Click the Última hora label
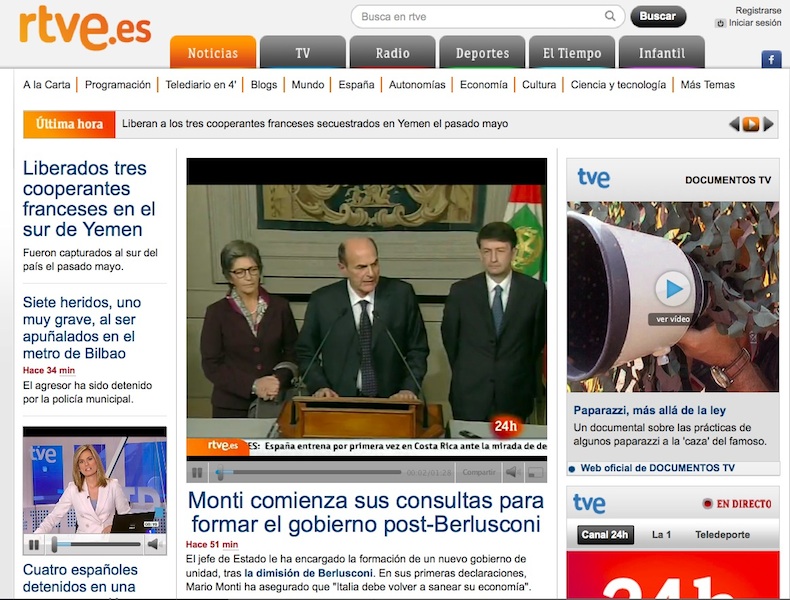Screen dimensions: 790x600 pyautogui.click(x=69, y=124)
